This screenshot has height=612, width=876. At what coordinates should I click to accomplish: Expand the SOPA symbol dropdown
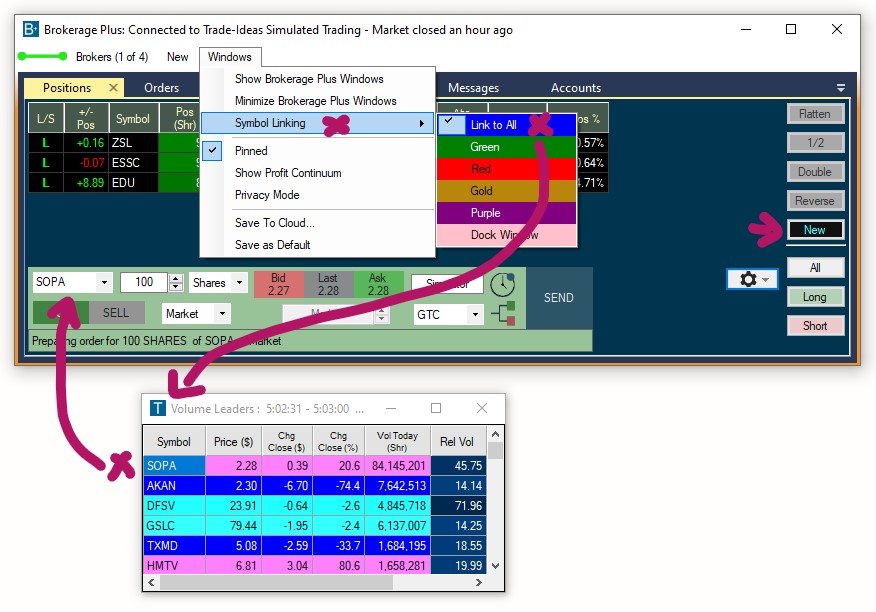[104, 283]
